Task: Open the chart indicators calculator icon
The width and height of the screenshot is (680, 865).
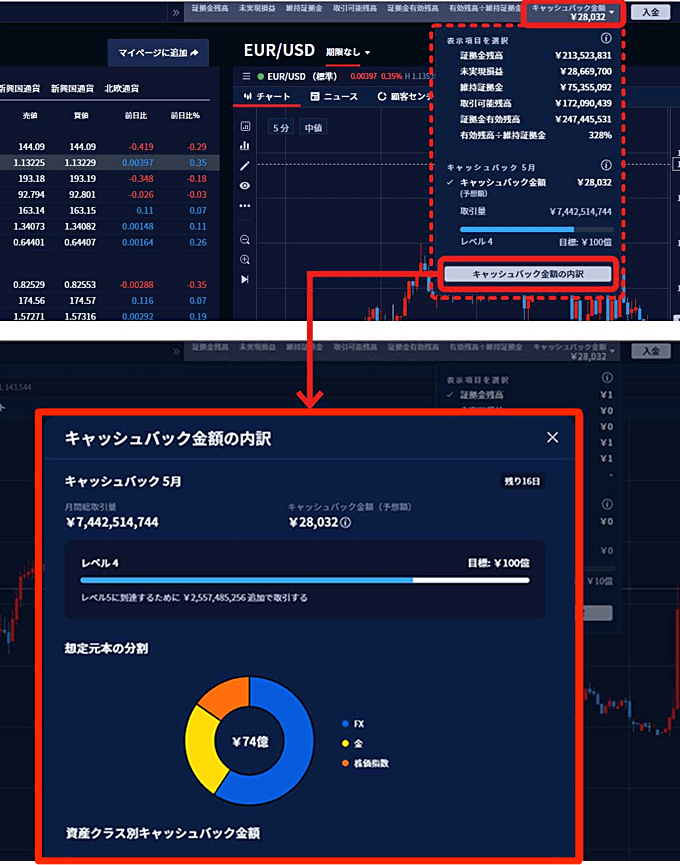Action: point(245,126)
